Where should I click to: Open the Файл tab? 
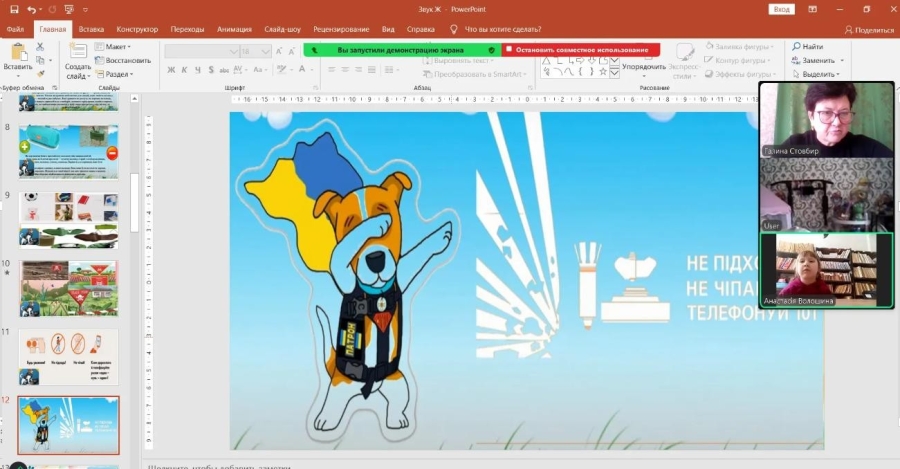15,29
